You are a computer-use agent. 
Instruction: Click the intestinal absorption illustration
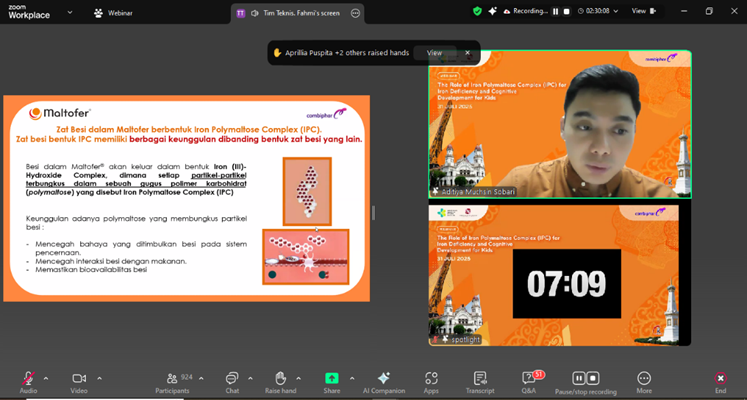[x=305, y=257]
